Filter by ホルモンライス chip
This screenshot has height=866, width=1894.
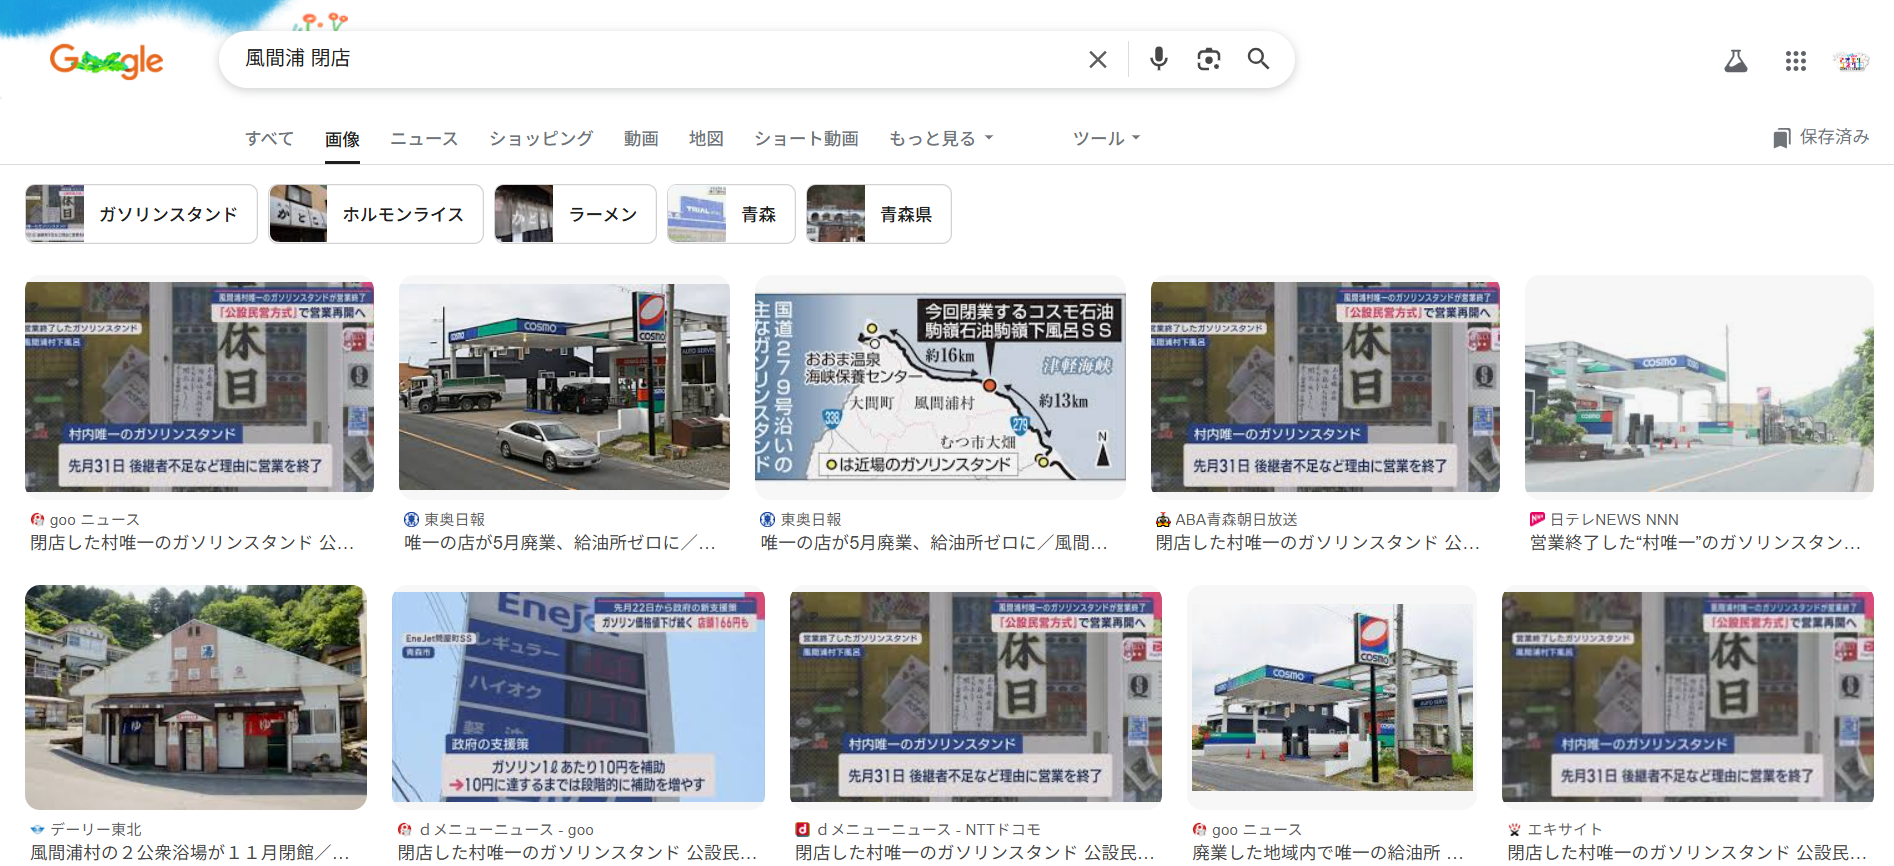click(376, 214)
